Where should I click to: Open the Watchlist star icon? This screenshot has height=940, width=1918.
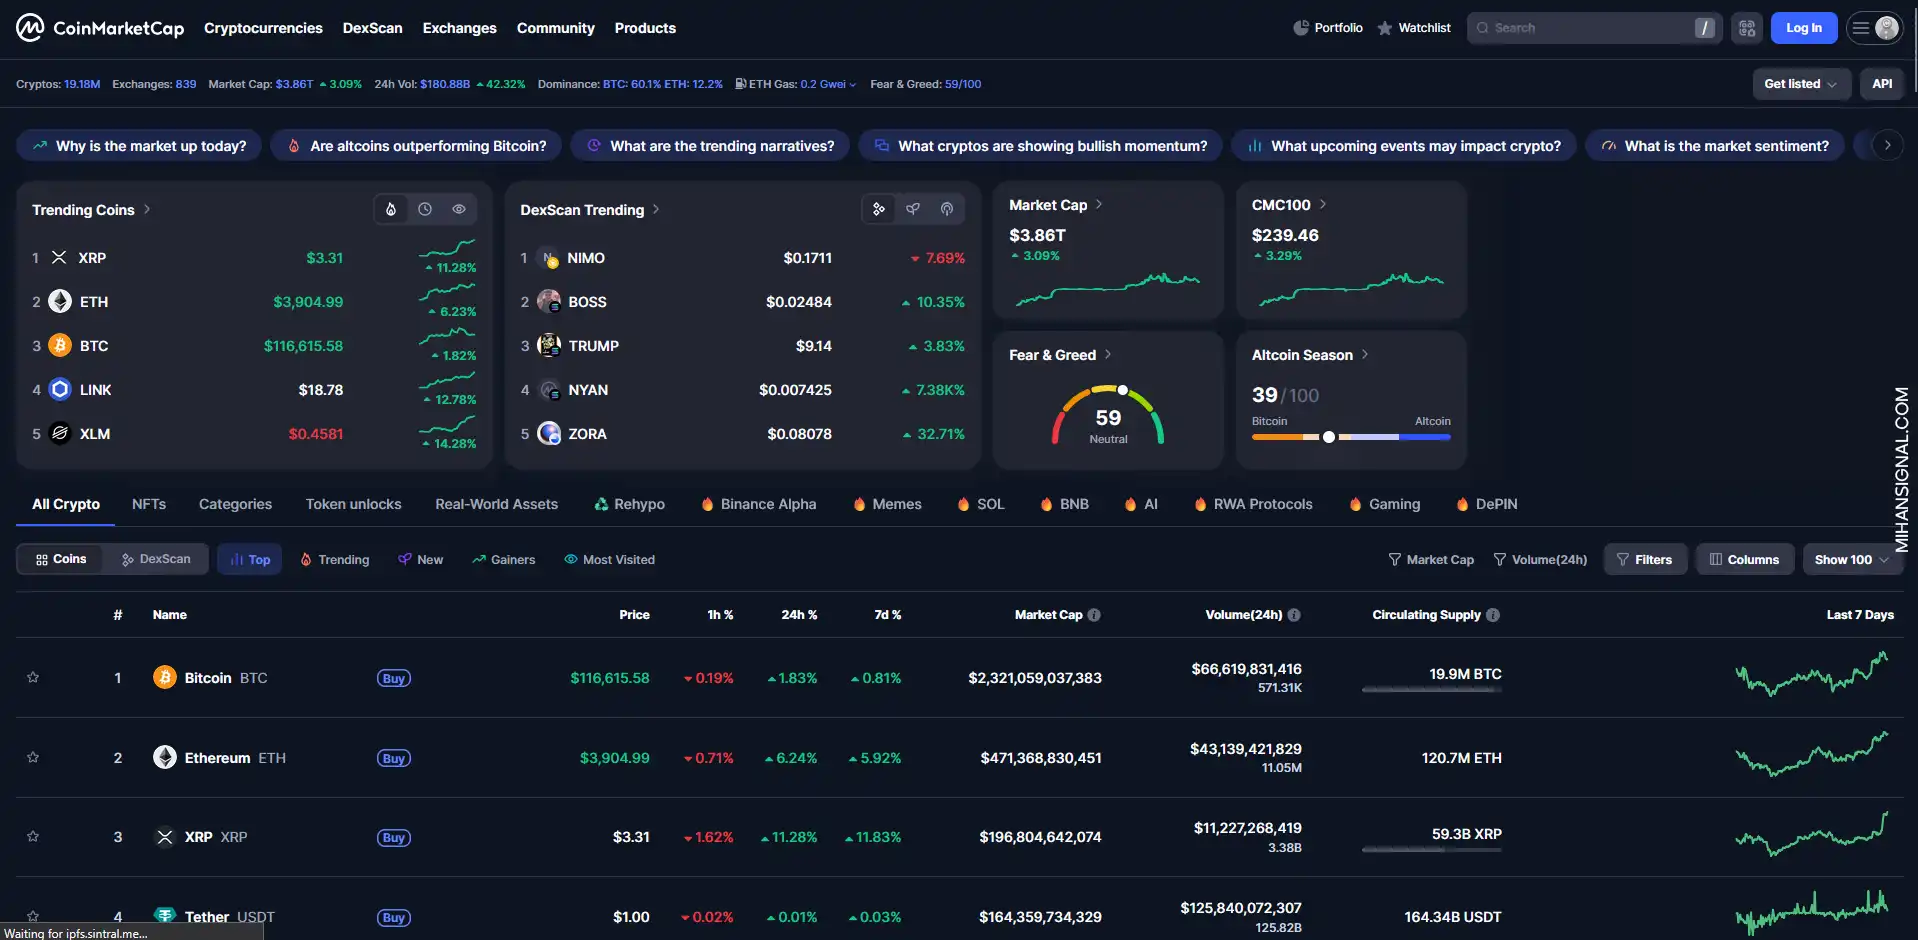pyautogui.click(x=1385, y=28)
